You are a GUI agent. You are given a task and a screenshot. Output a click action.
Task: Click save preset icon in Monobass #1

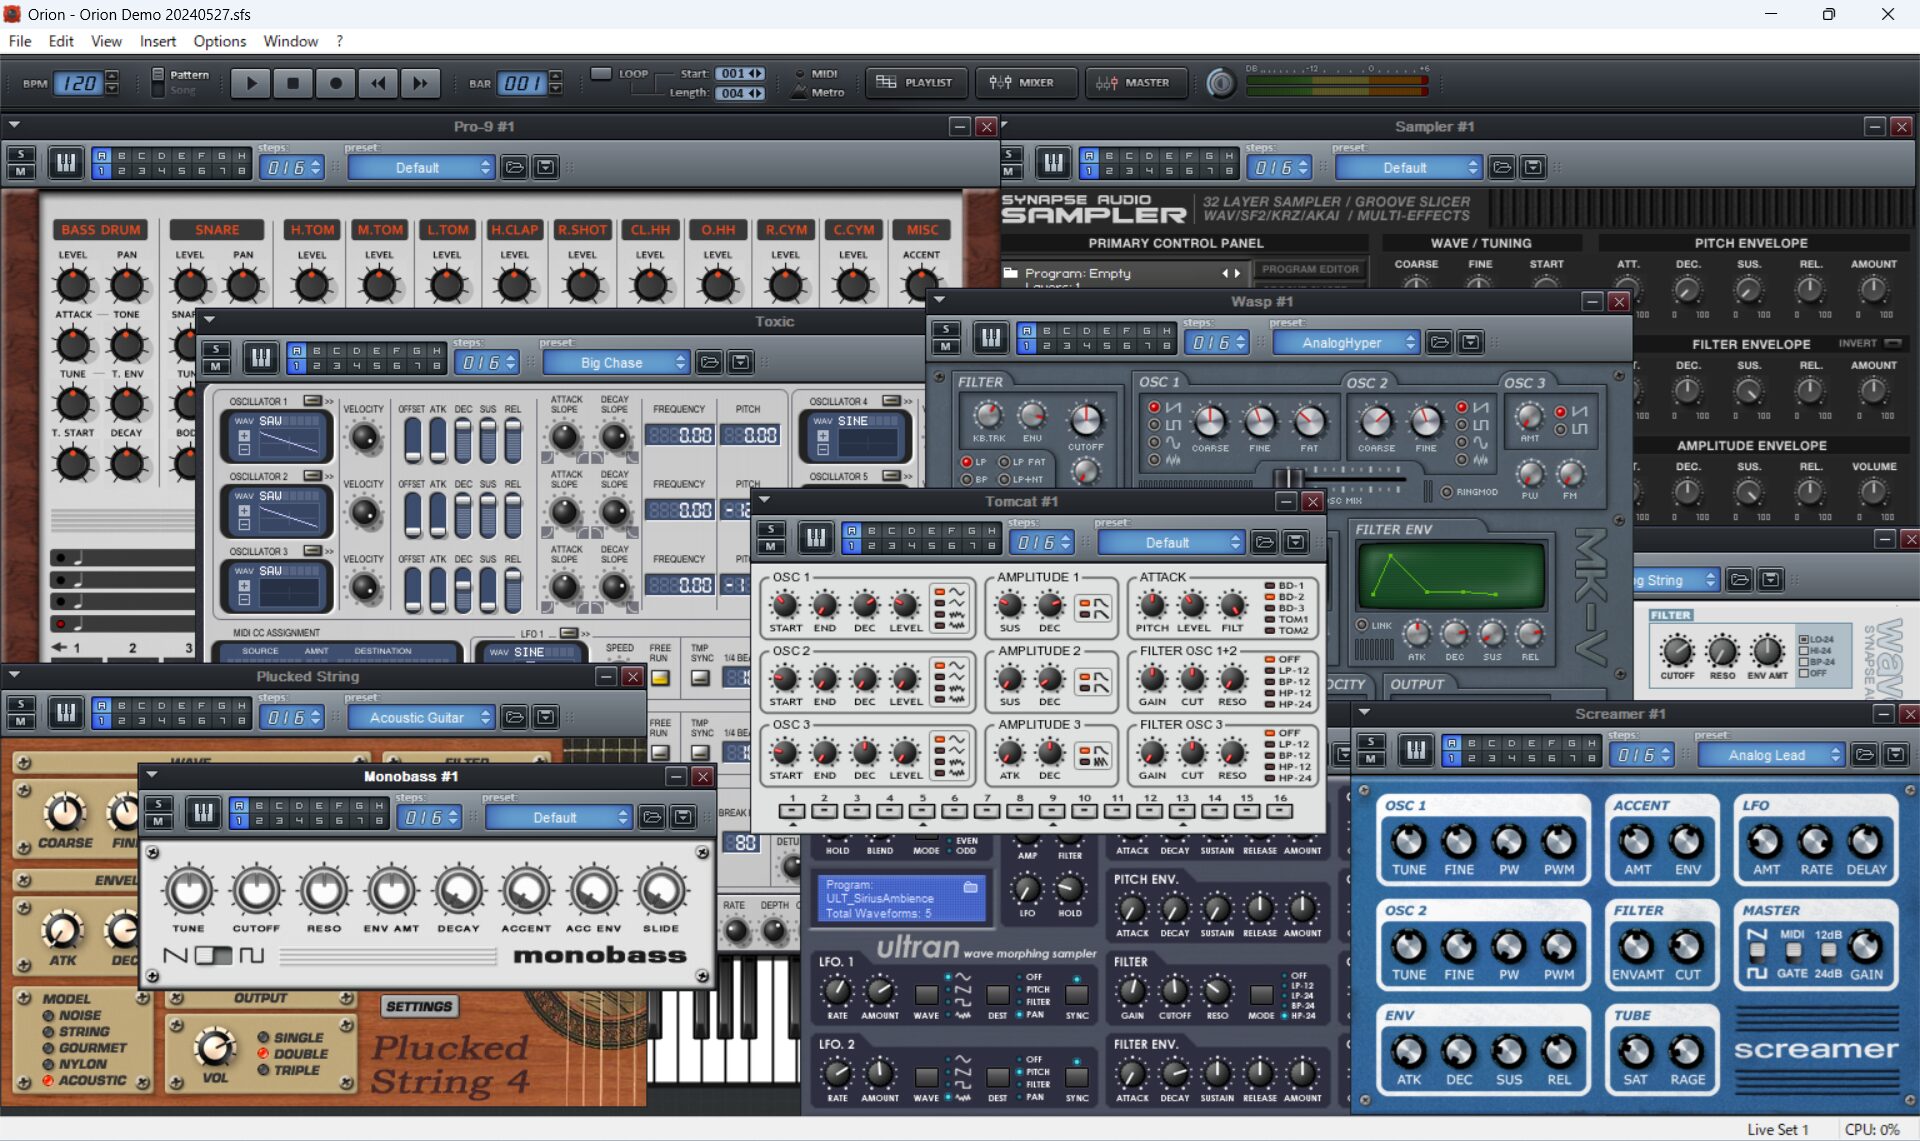tap(683, 817)
